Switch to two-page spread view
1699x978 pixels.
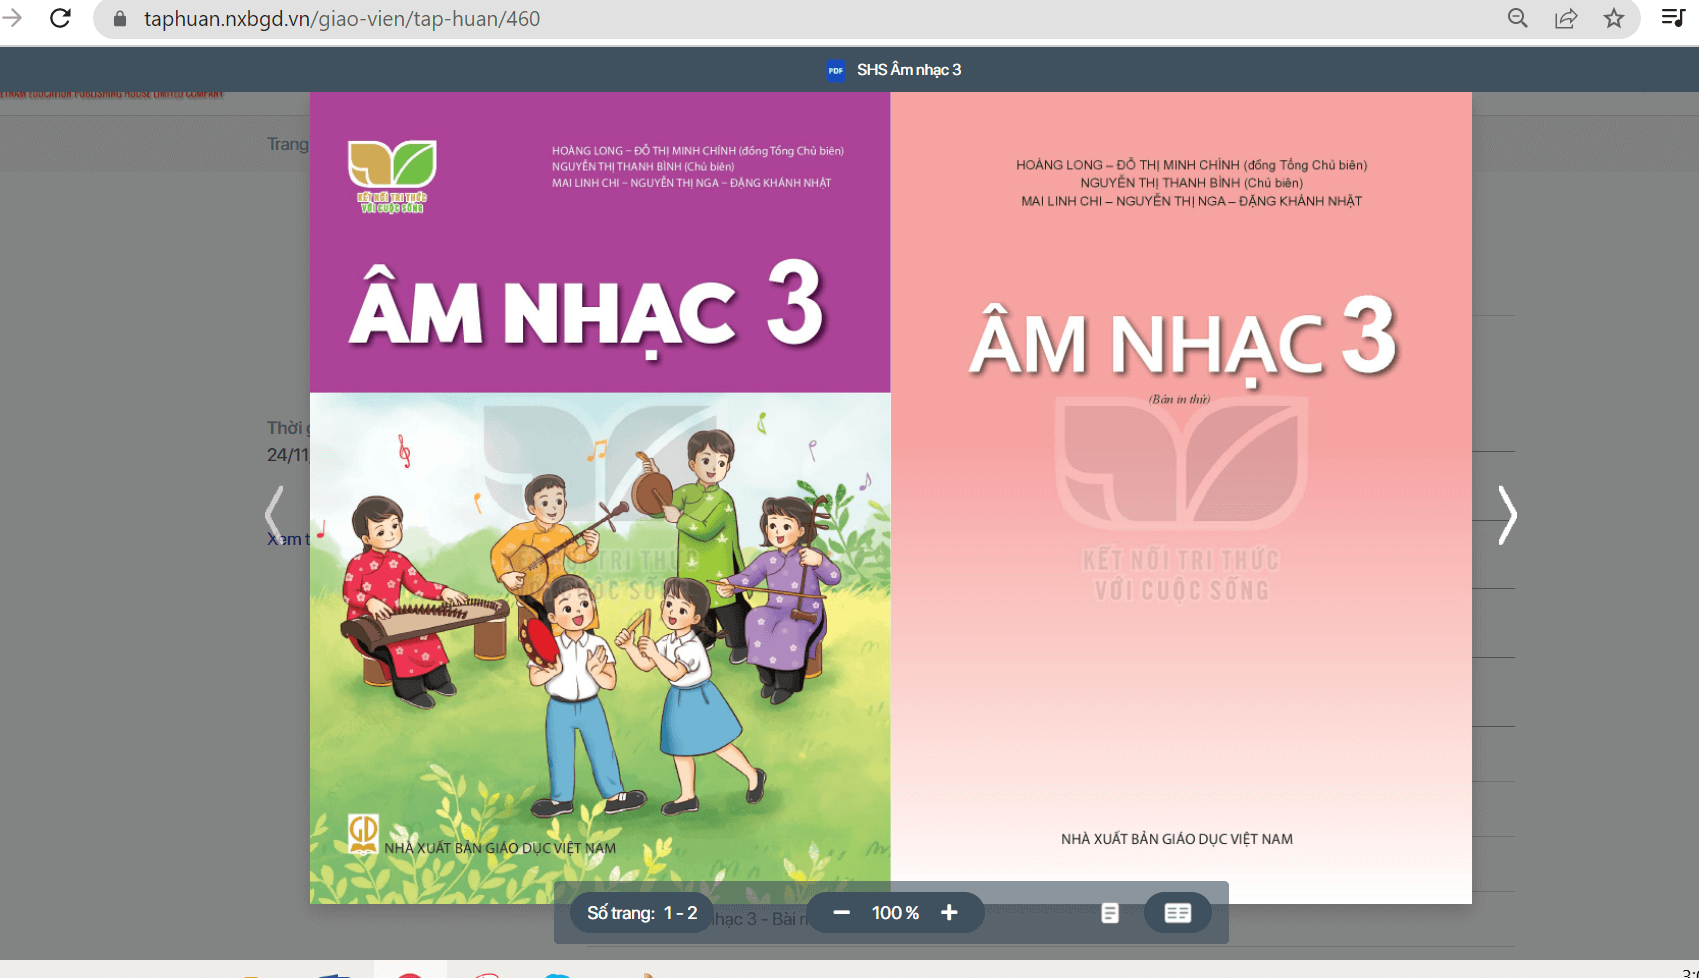click(1178, 913)
